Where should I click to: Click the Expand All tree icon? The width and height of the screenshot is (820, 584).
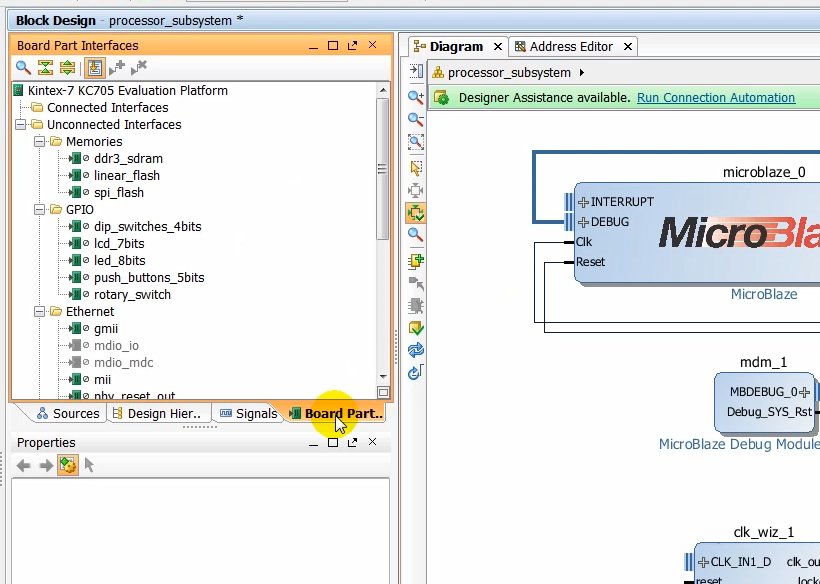pyautogui.click(x=67, y=68)
